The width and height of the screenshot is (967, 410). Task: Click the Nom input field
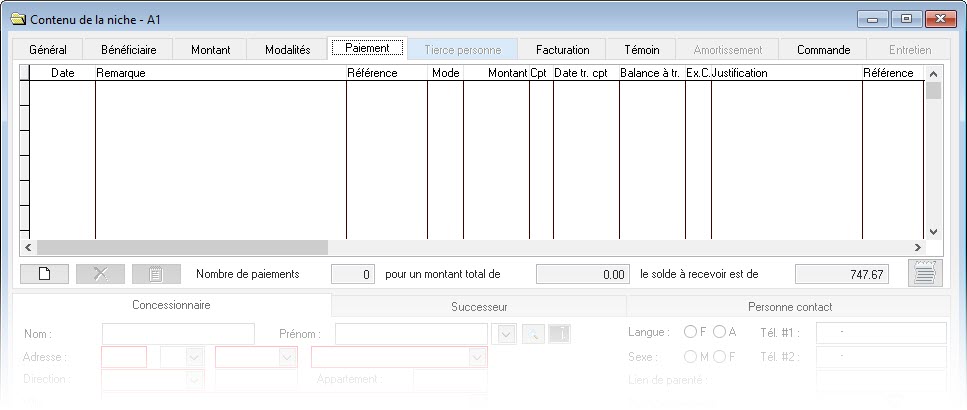pos(178,333)
